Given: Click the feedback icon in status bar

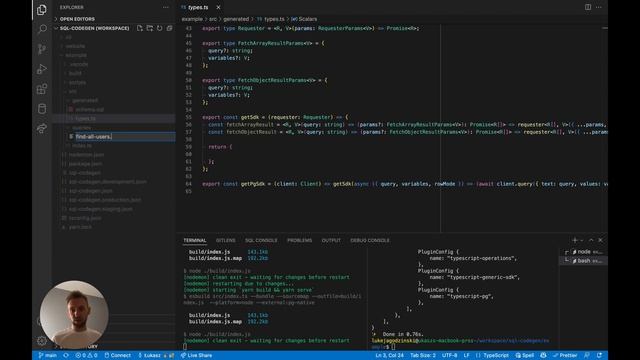Looking at the screenshot, I should tap(587, 356).
